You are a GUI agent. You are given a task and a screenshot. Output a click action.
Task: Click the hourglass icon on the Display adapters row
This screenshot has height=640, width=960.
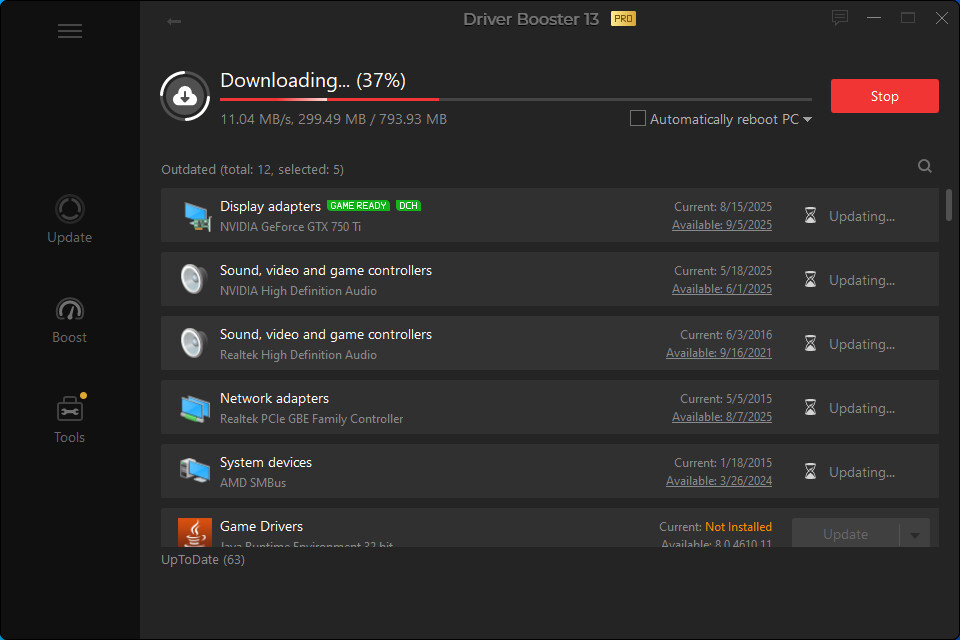[x=810, y=215]
